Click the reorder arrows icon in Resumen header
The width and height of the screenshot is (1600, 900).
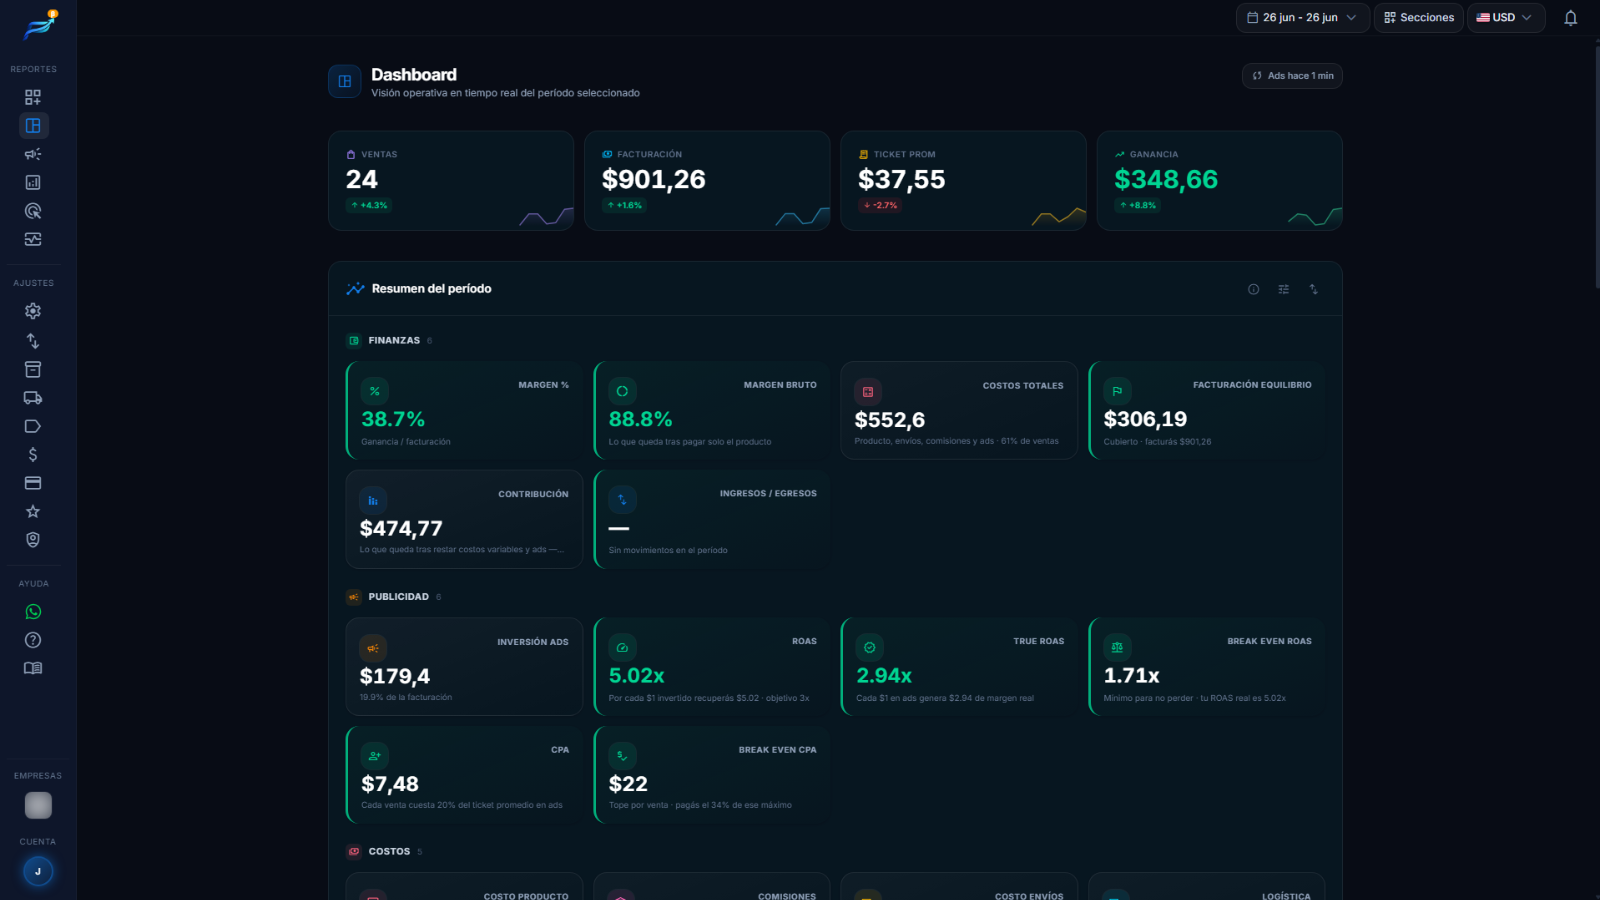pyautogui.click(x=1313, y=289)
